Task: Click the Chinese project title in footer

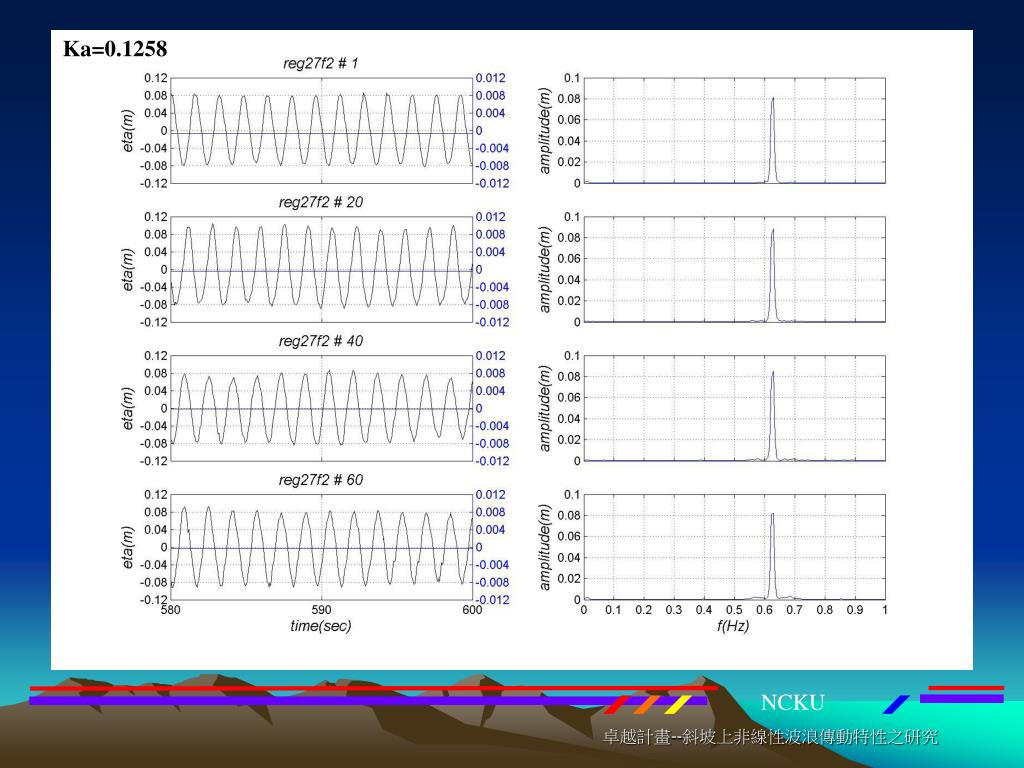Action: click(771, 737)
